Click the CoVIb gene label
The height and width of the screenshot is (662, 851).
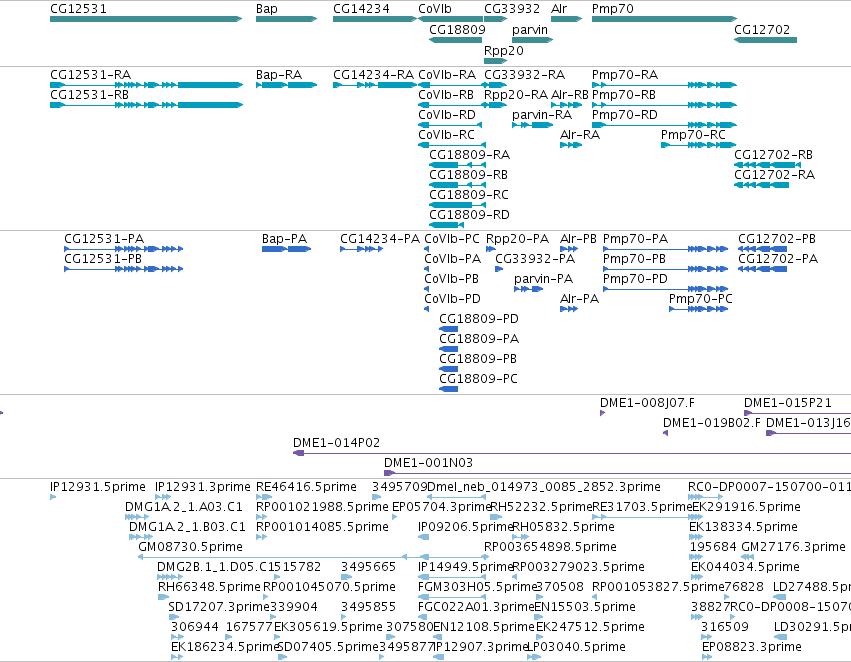[x=435, y=9]
